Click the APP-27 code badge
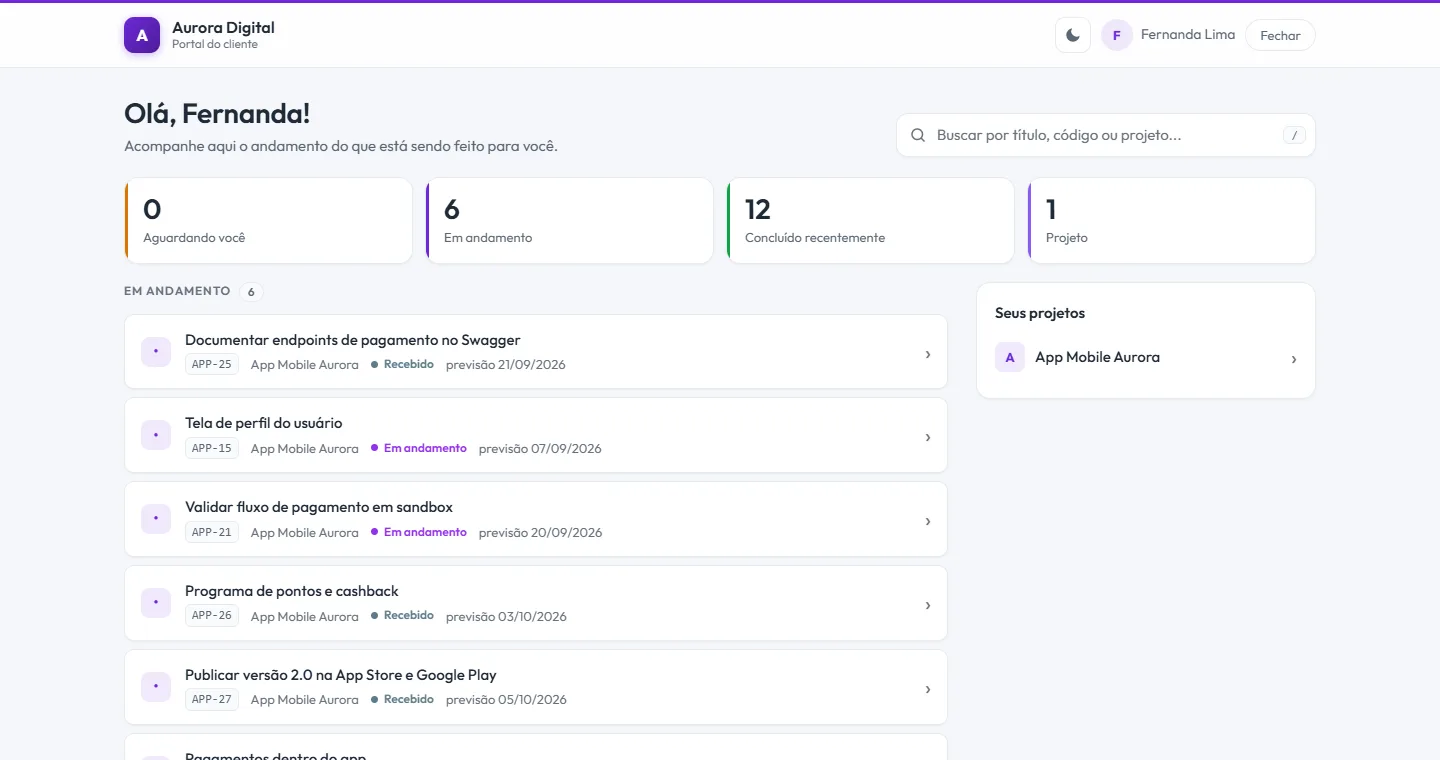This screenshot has height=760, width=1440. 212,699
